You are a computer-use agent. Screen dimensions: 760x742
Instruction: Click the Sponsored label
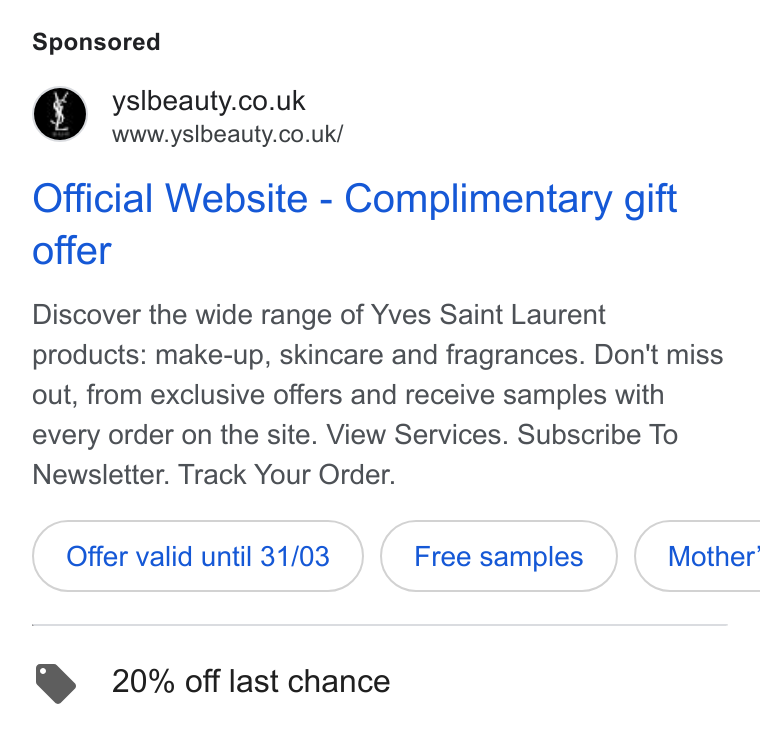point(96,42)
